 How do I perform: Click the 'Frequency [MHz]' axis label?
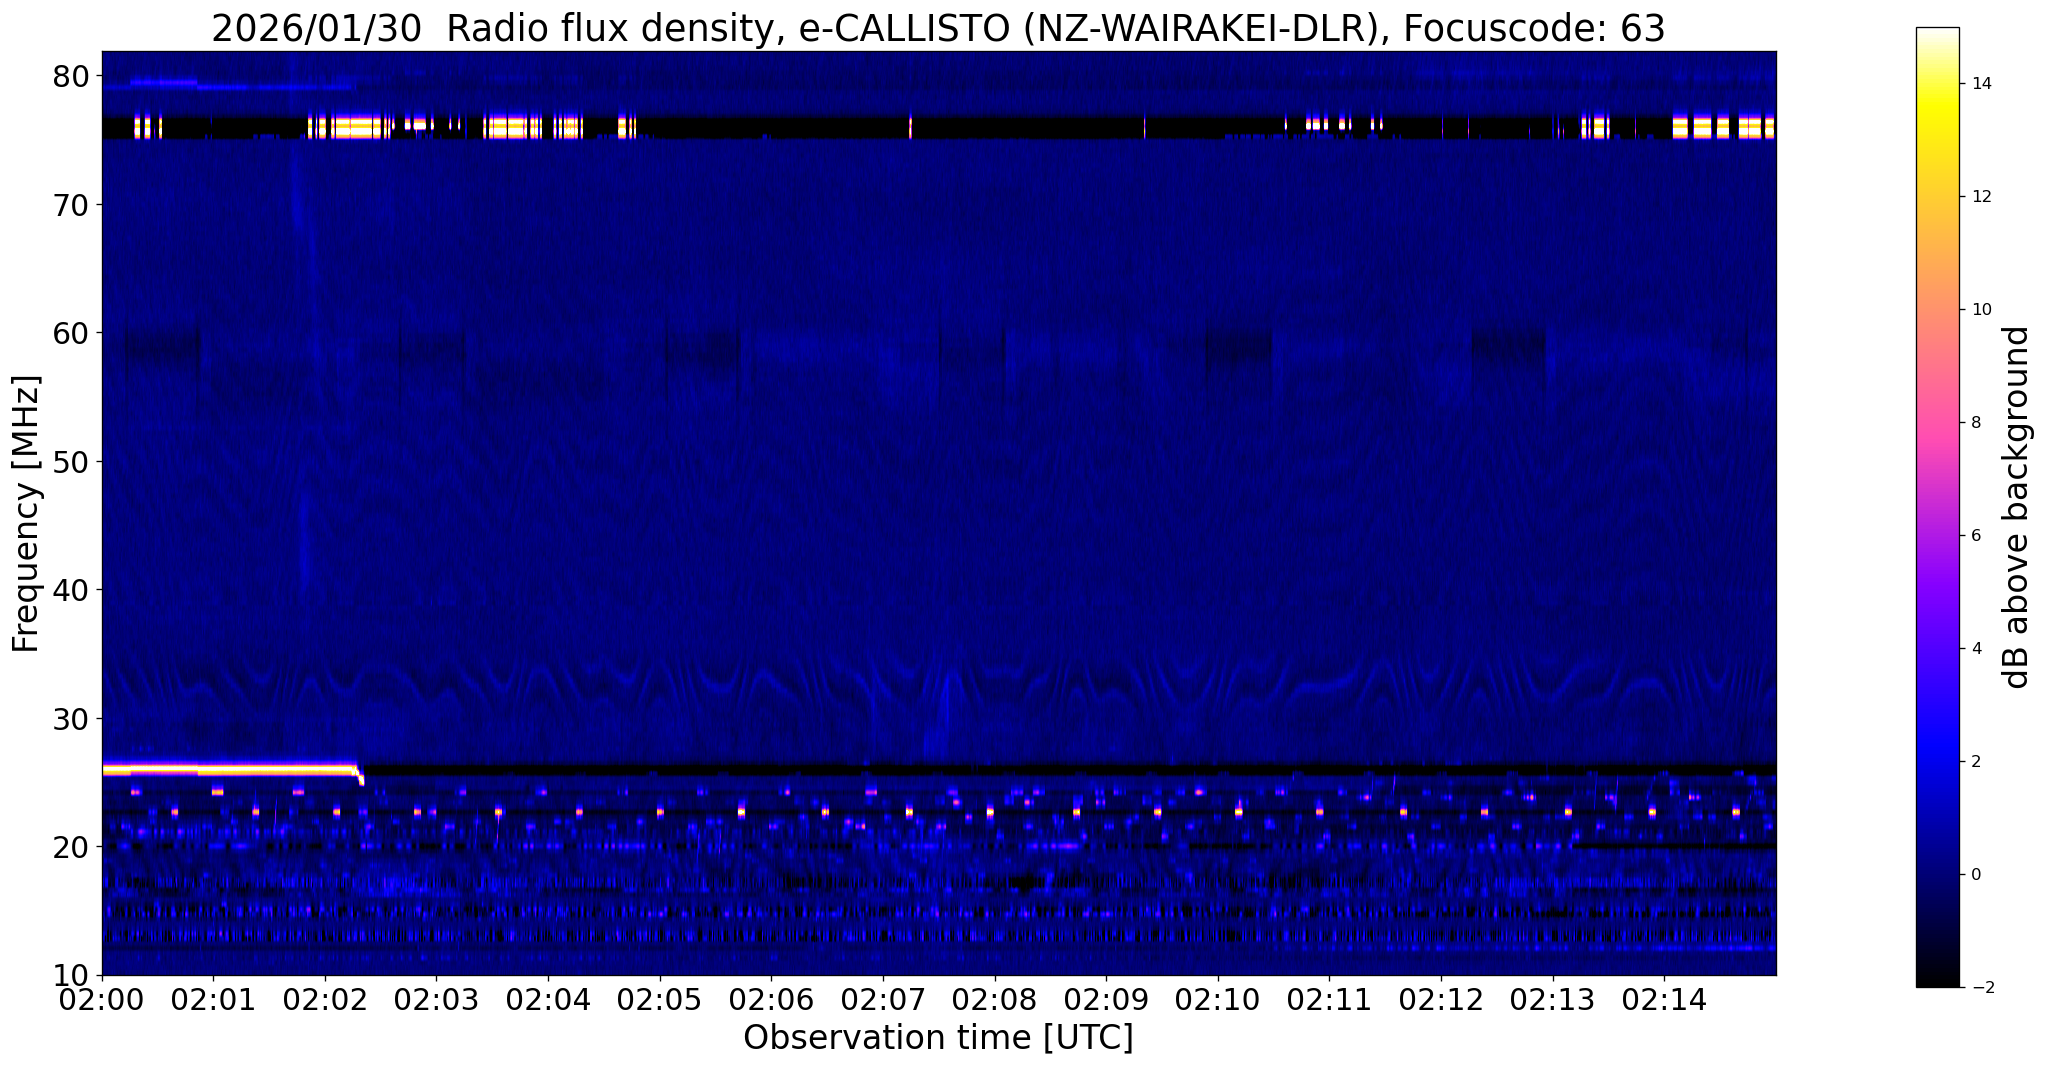pos(26,514)
